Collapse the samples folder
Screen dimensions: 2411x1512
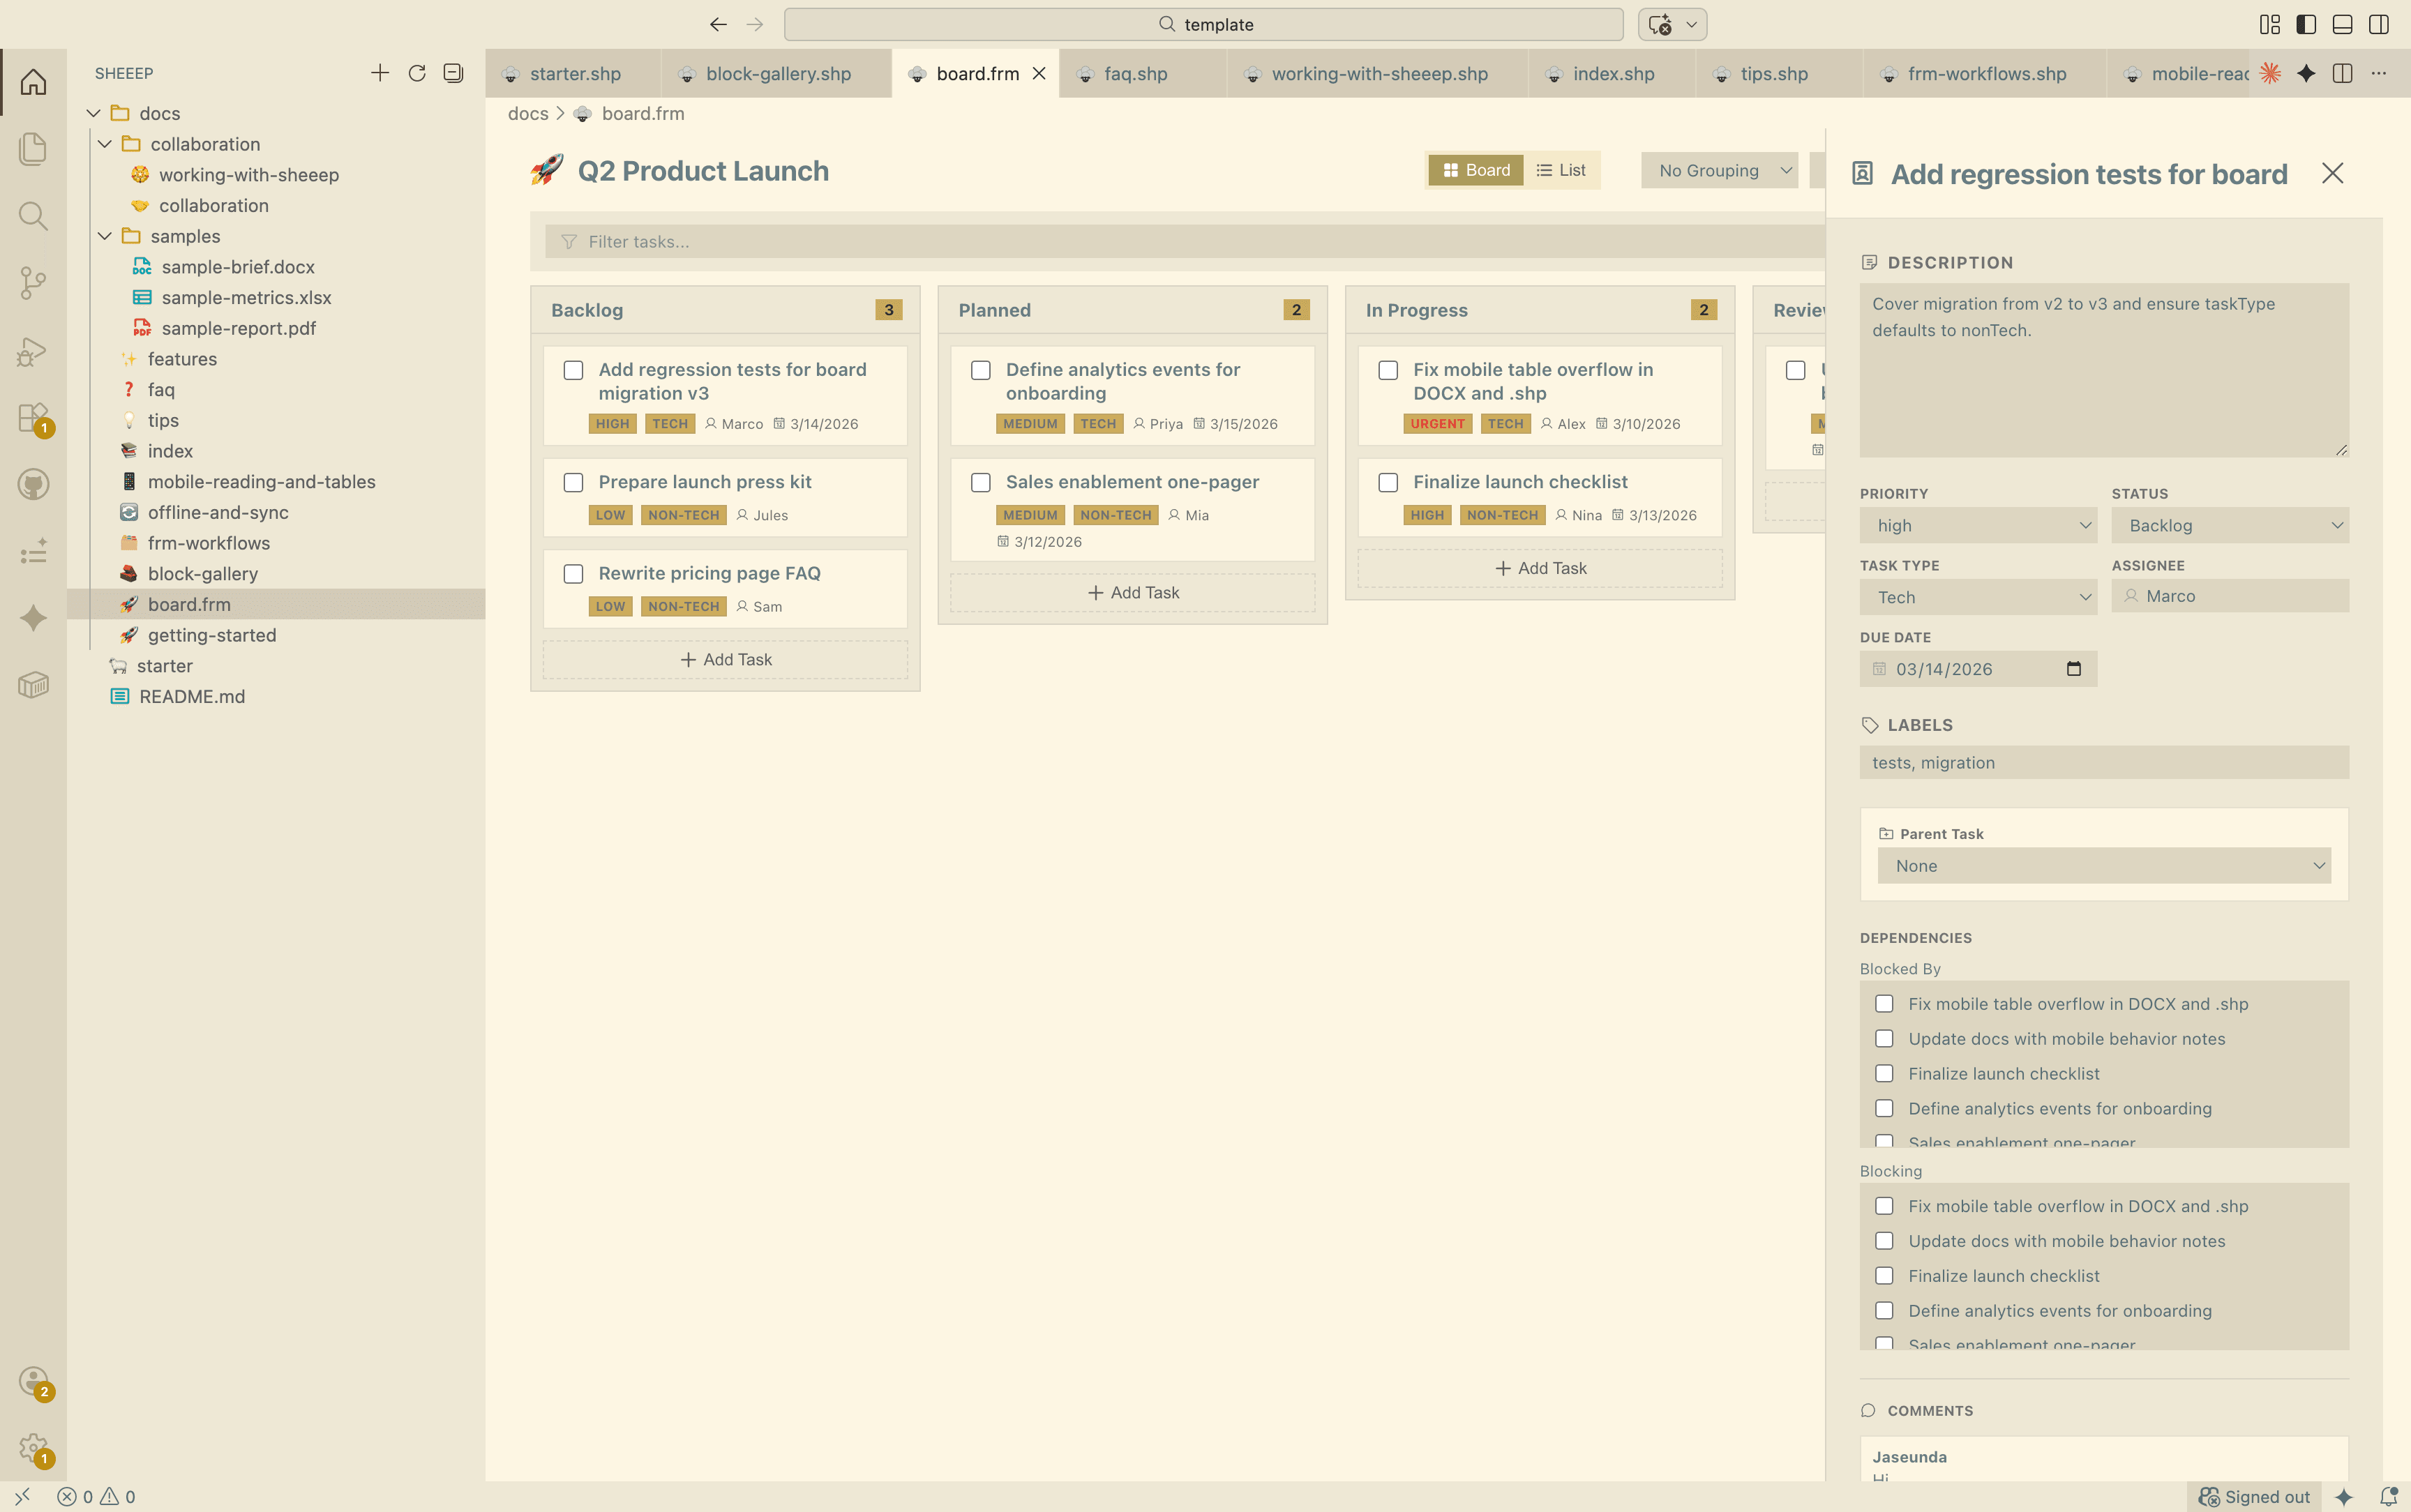[105, 236]
